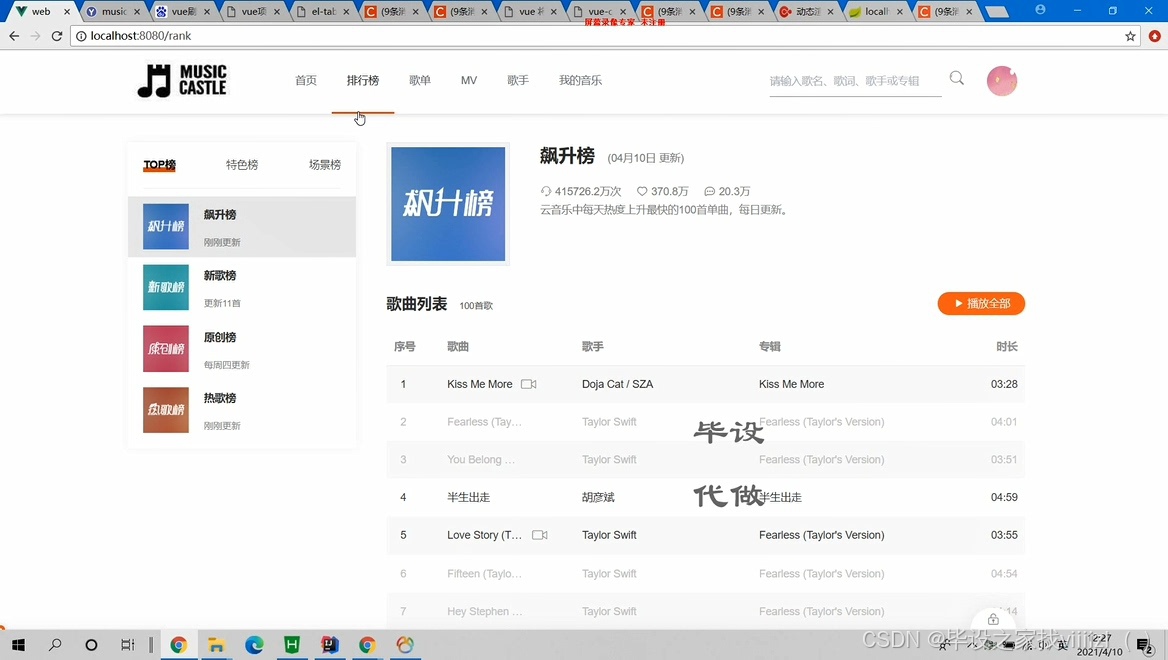Open the new tab button
This screenshot has height=660, width=1168.
click(996, 12)
